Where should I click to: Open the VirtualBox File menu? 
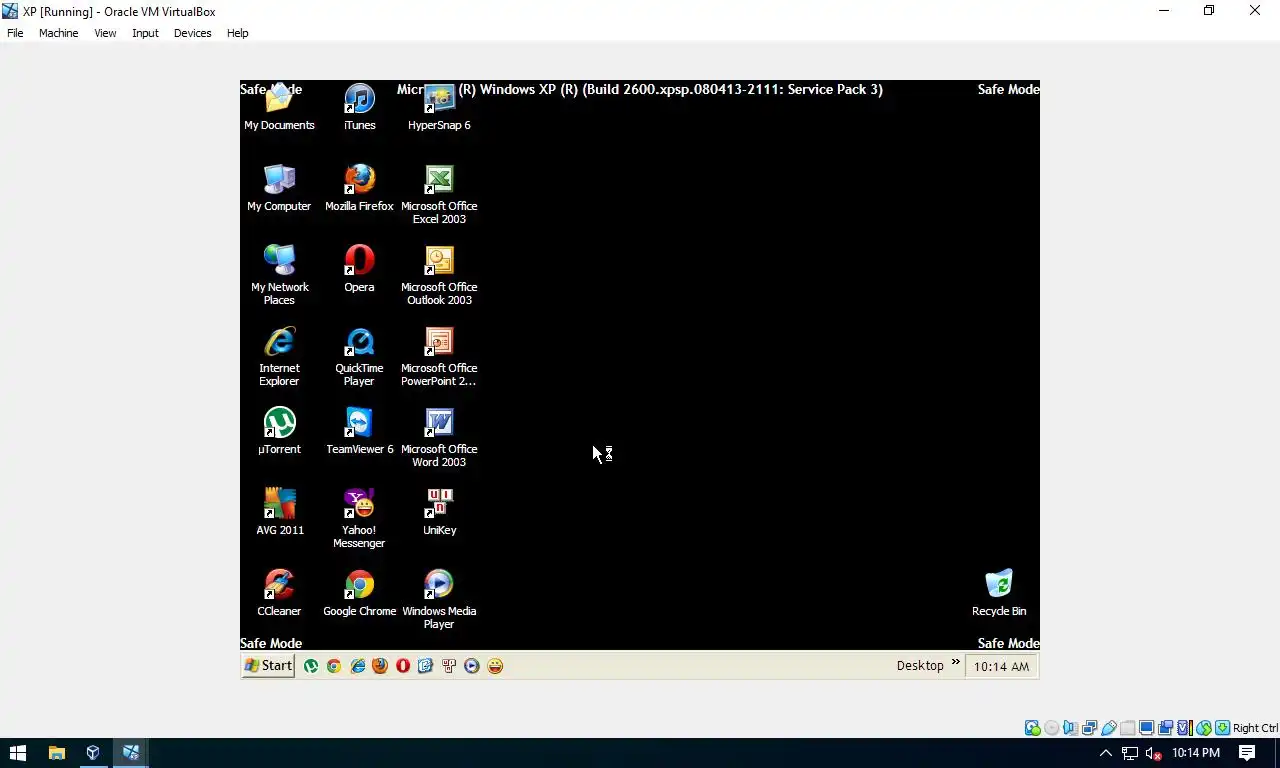15,33
